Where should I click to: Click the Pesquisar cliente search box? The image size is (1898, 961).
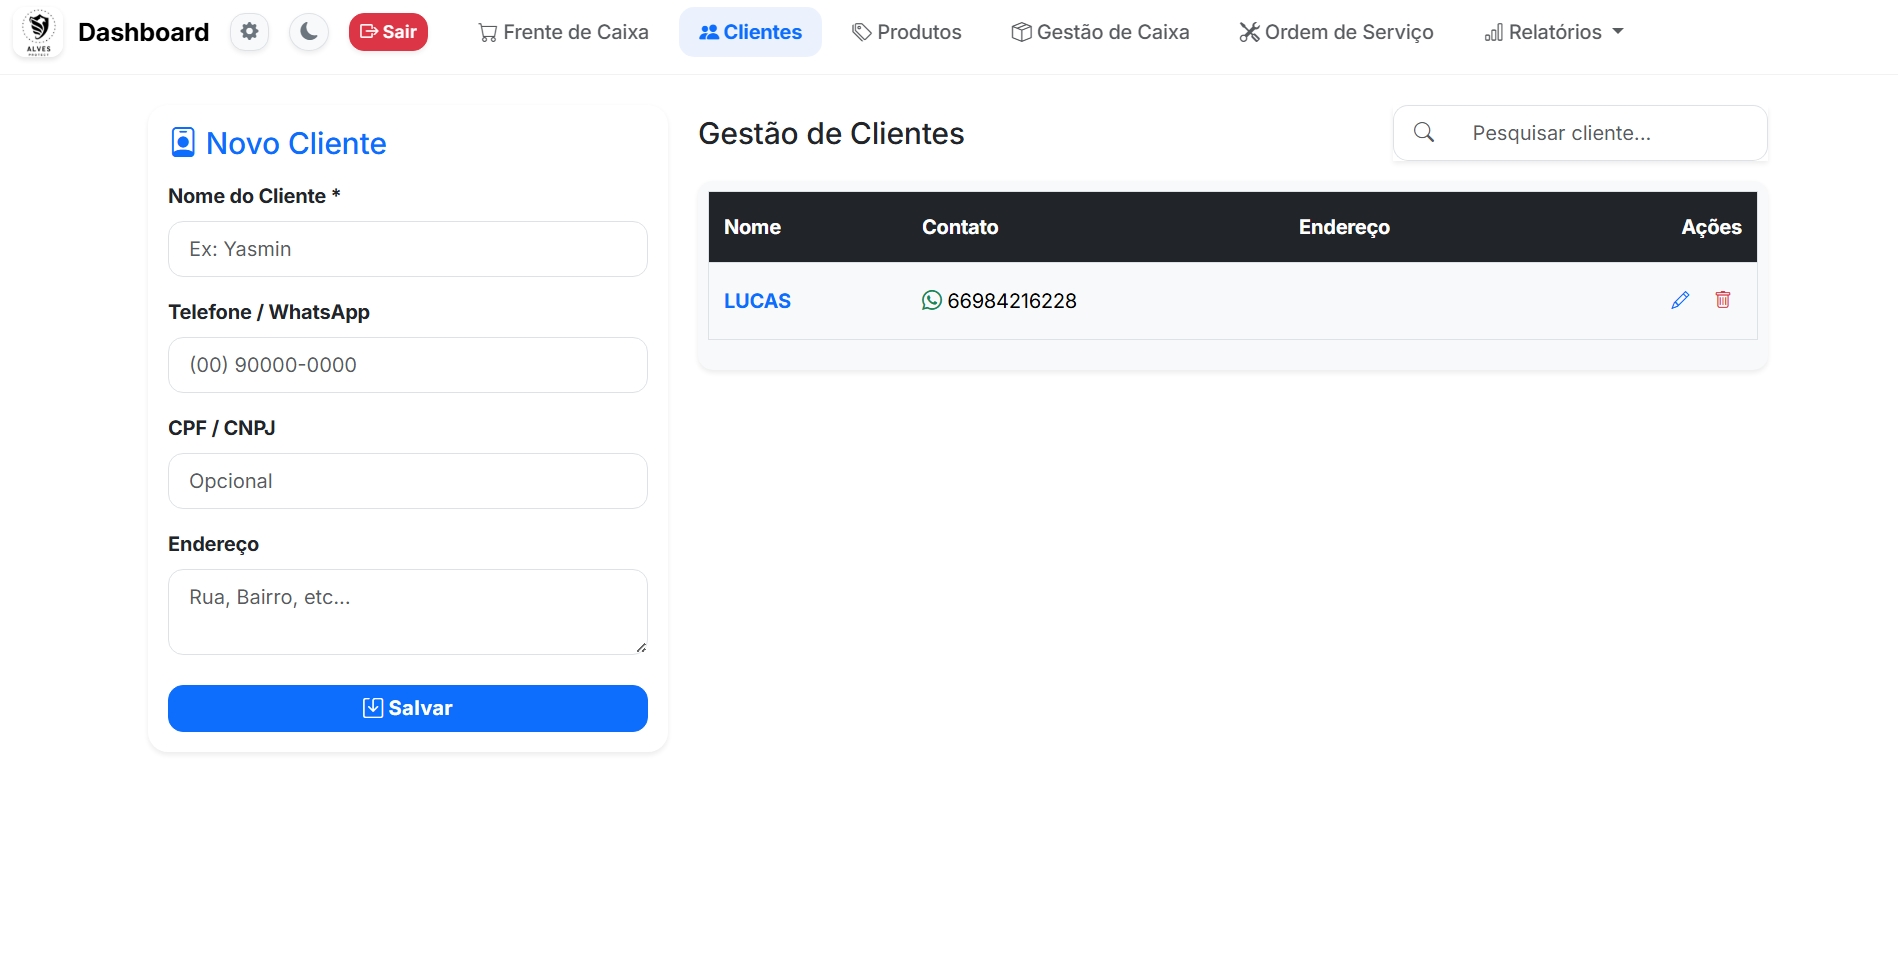pos(1610,133)
